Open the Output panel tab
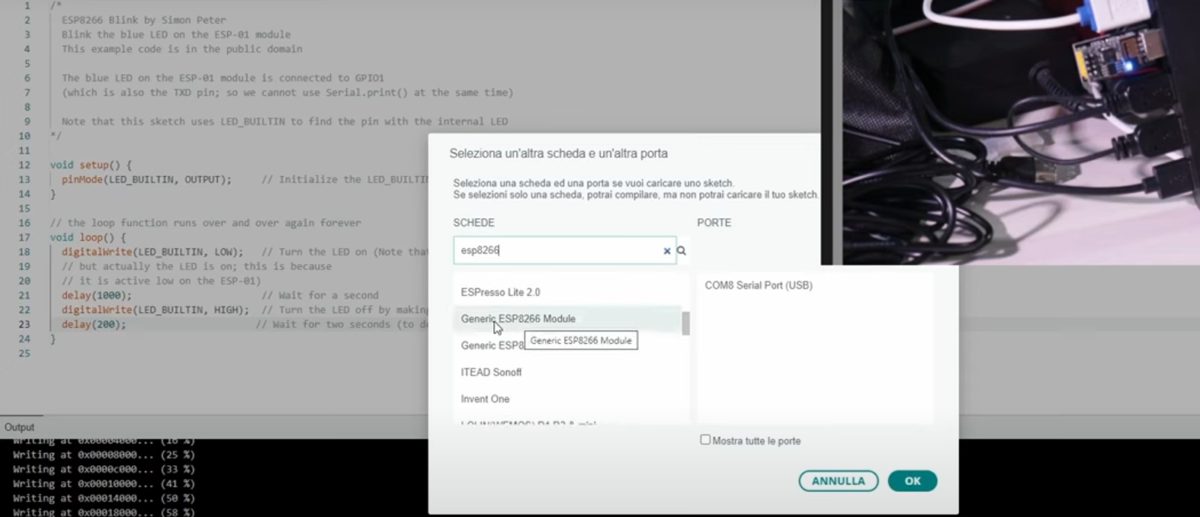Screen dimensions: 1200x517 19,427
